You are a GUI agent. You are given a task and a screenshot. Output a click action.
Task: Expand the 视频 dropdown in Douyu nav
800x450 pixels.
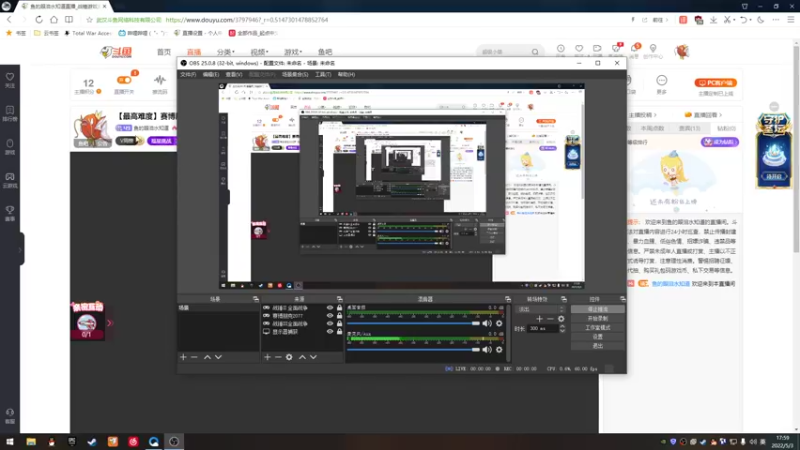tap(259, 52)
